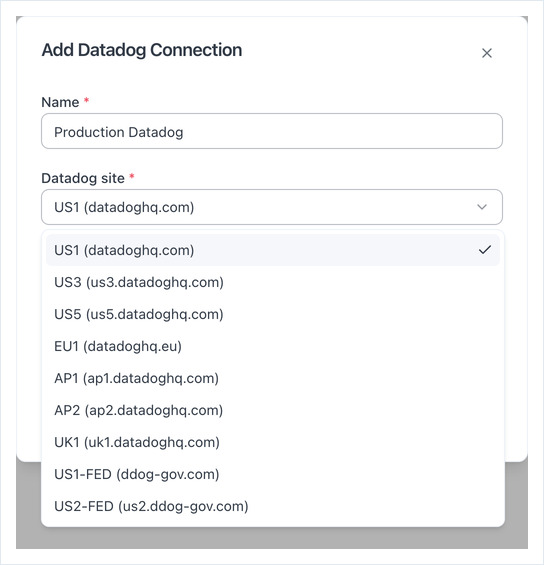Click the Name field label
544x565 pixels.
click(61, 102)
